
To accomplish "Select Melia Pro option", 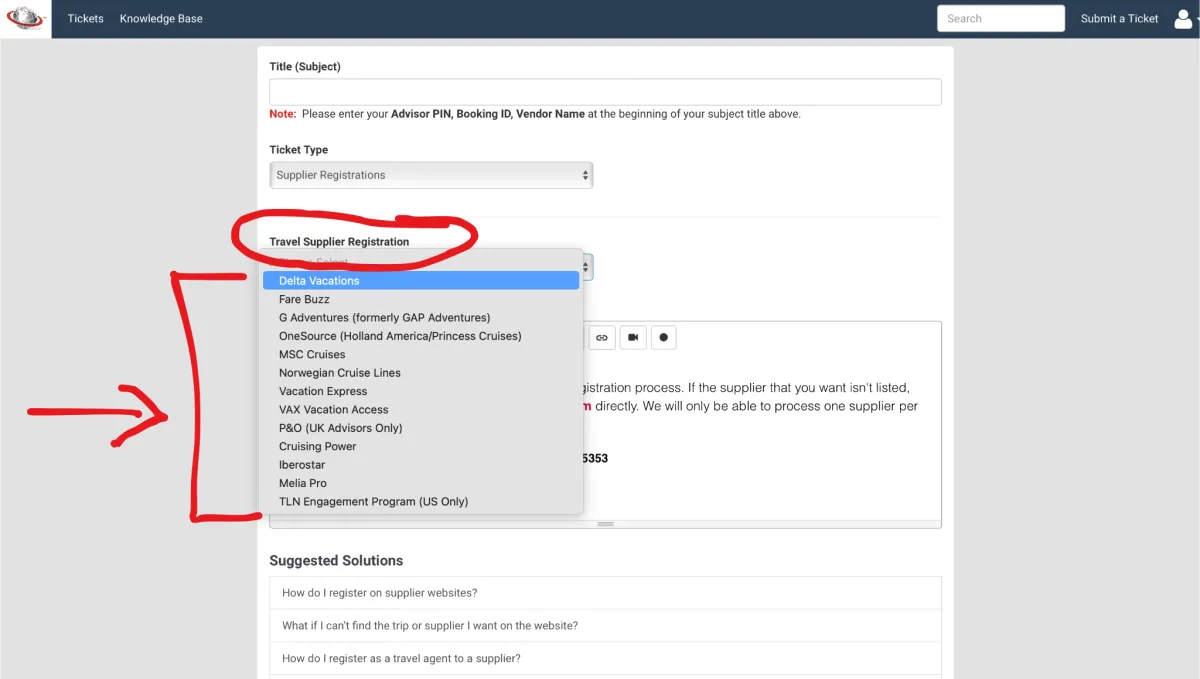I will [421, 483].
